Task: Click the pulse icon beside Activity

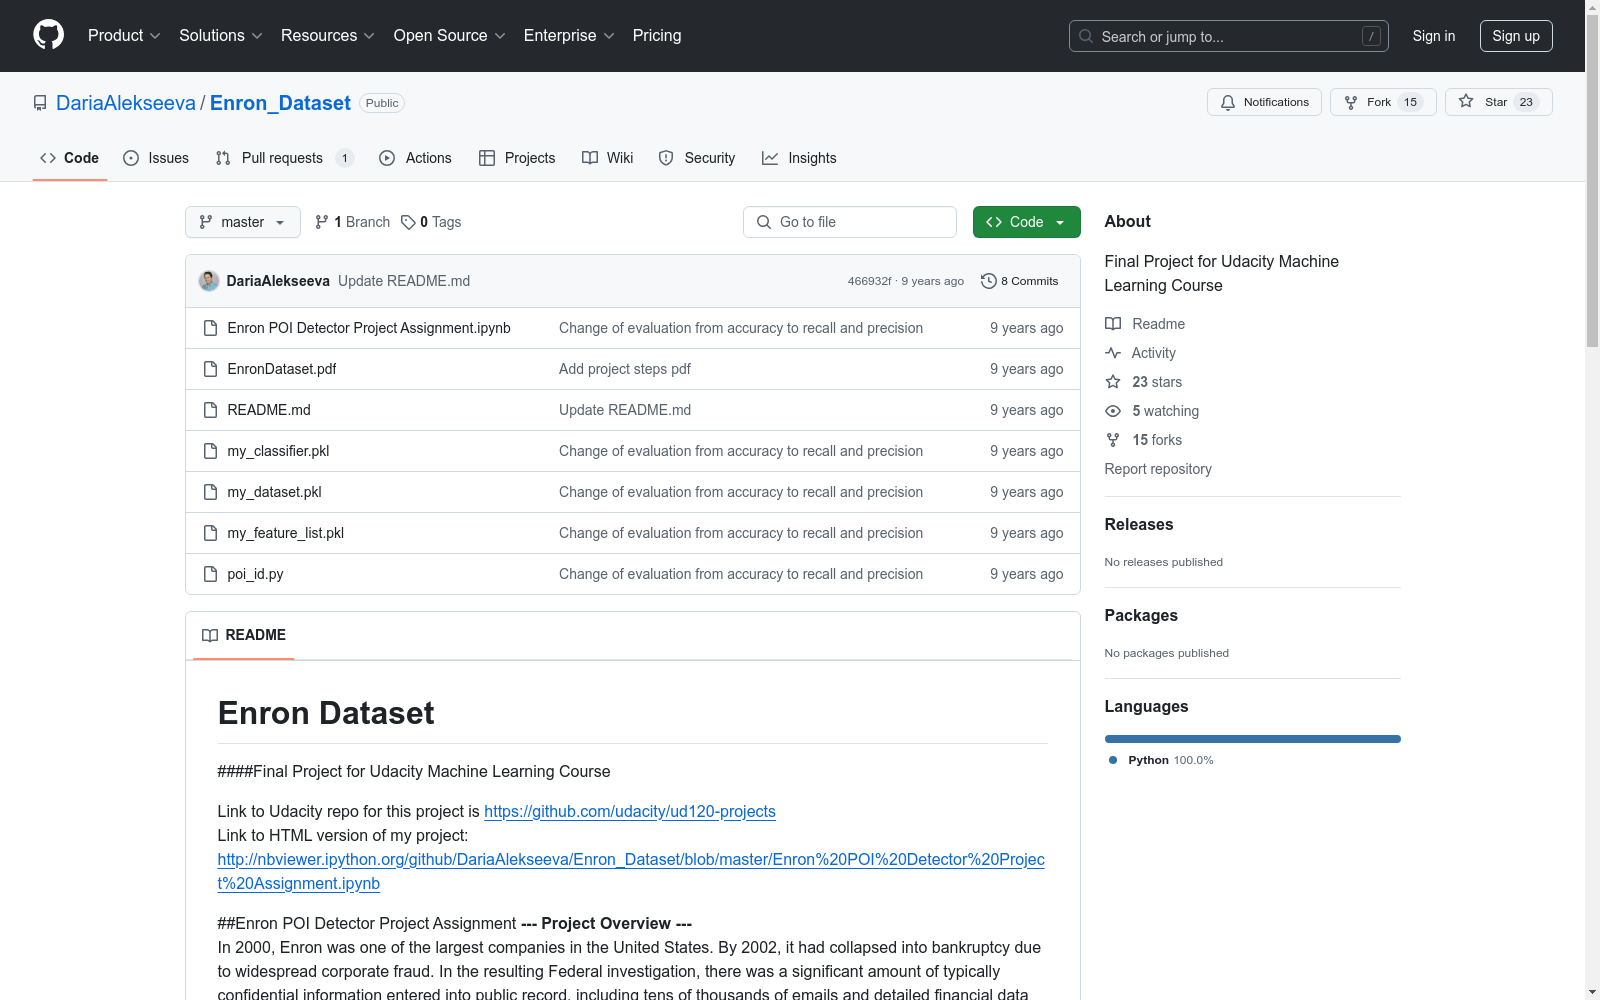Action: click(1113, 353)
